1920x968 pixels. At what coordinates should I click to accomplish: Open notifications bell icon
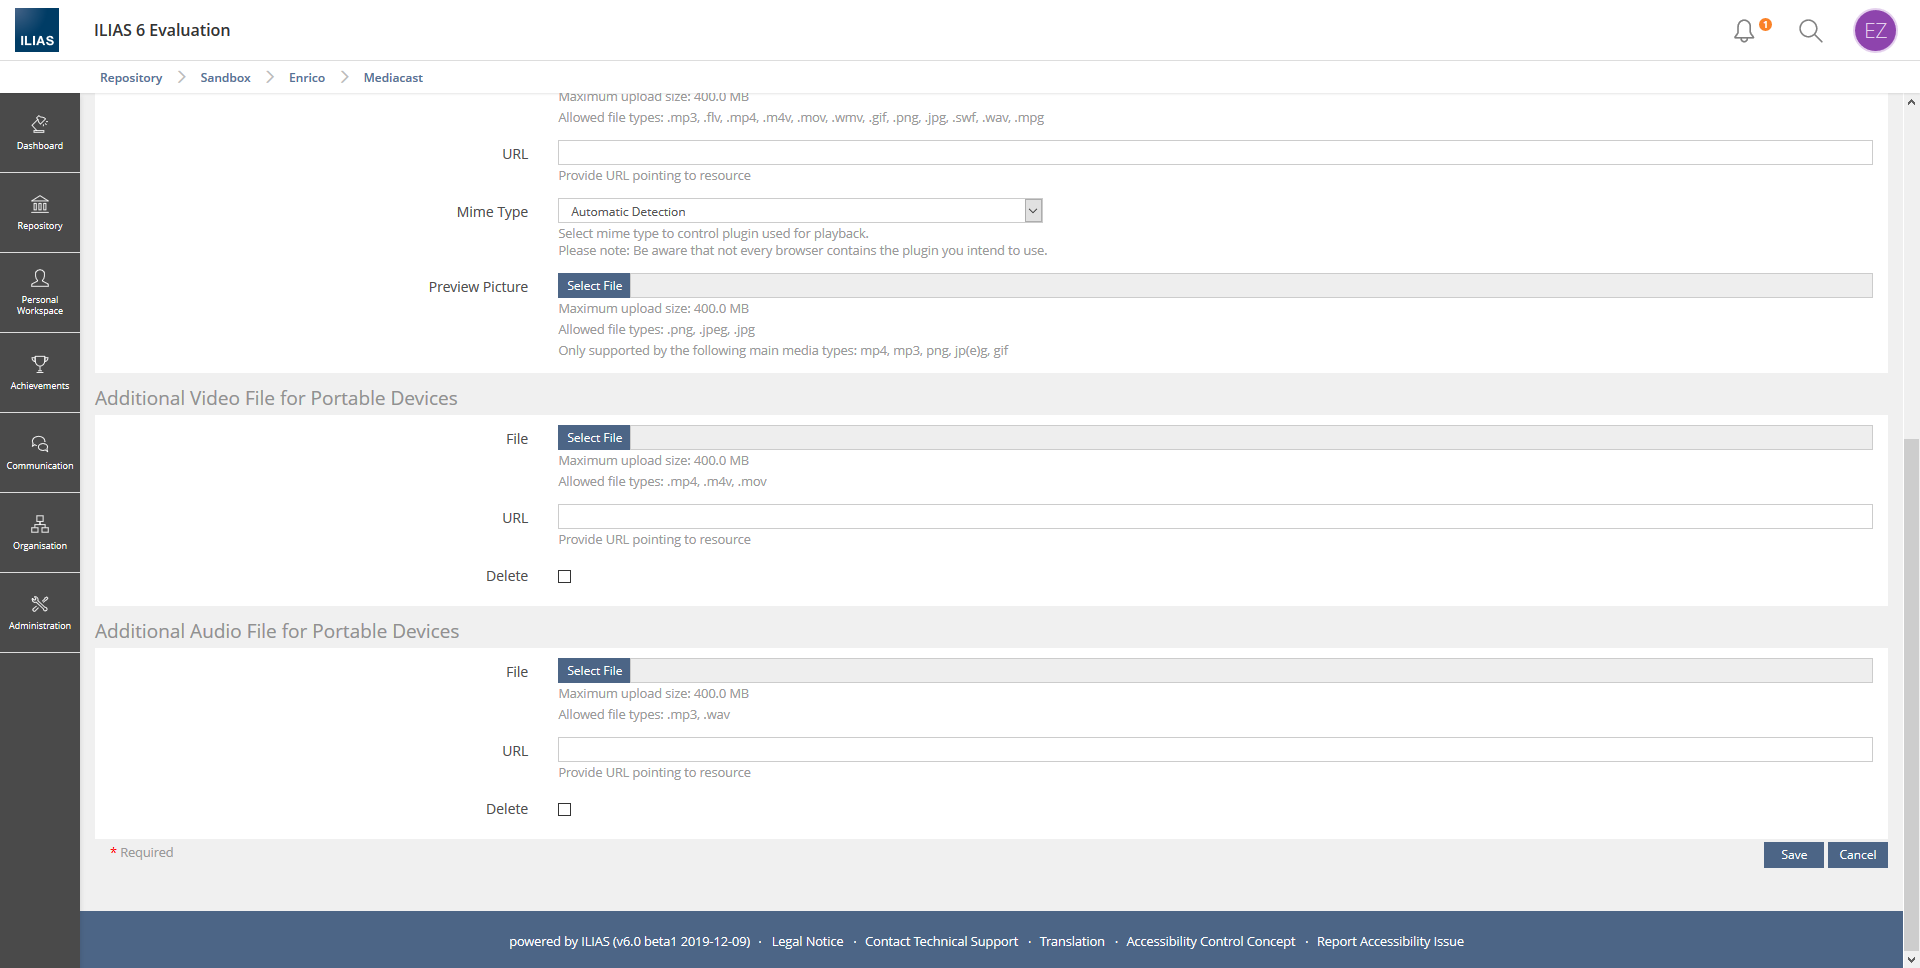coord(1744,31)
